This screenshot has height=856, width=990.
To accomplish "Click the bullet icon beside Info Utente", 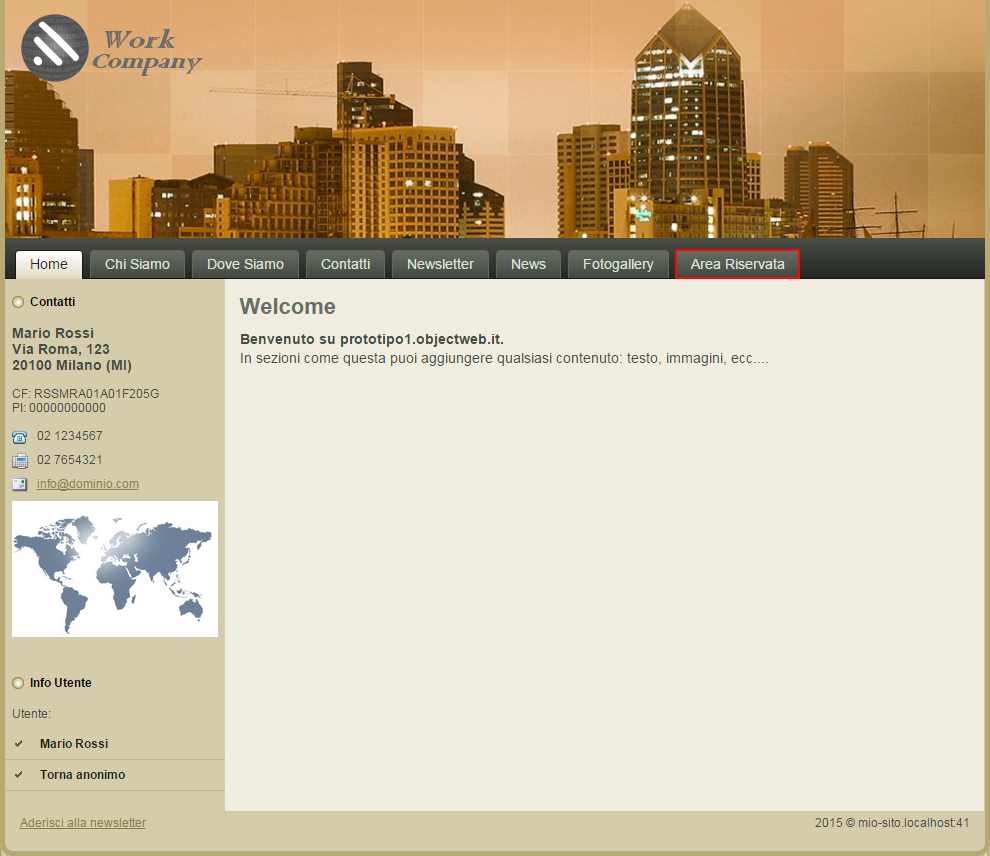I will (18, 683).
